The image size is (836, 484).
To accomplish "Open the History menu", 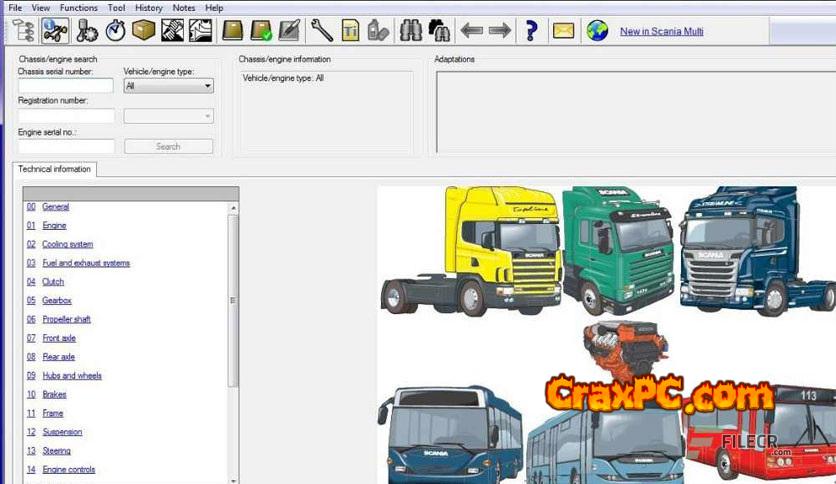I will [x=148, y=7].
